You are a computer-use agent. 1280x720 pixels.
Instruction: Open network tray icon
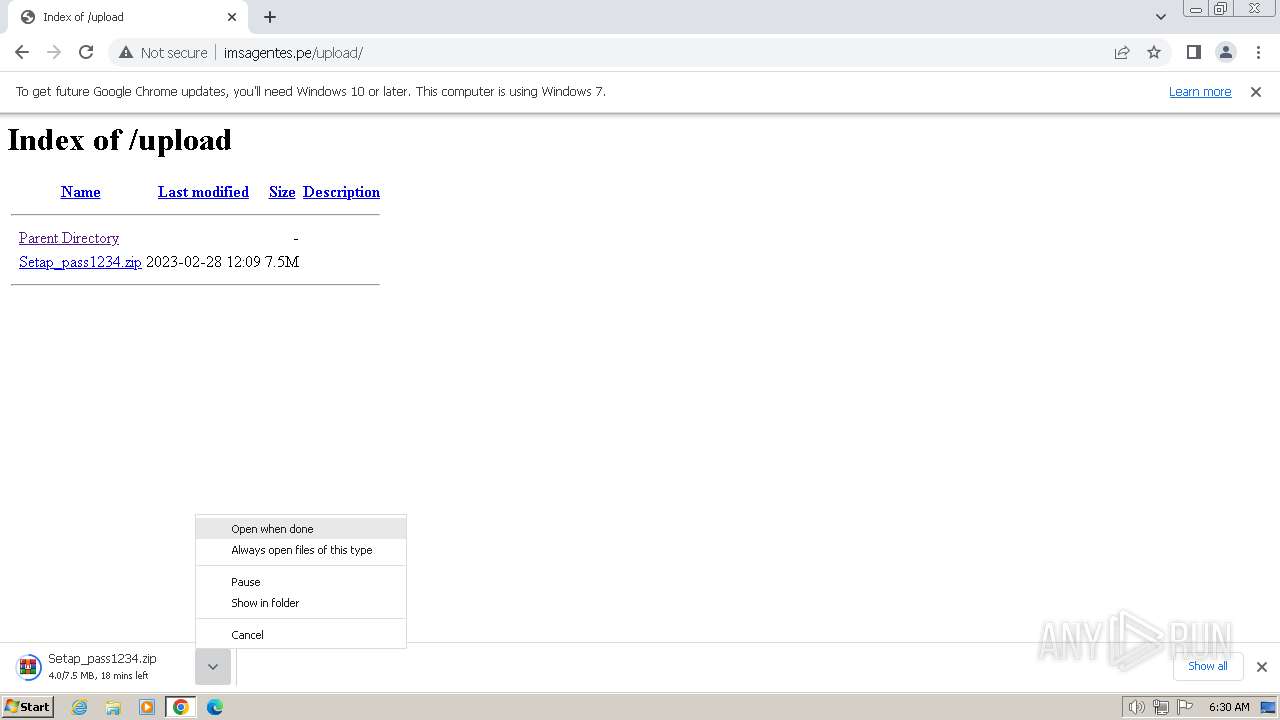1161,707
